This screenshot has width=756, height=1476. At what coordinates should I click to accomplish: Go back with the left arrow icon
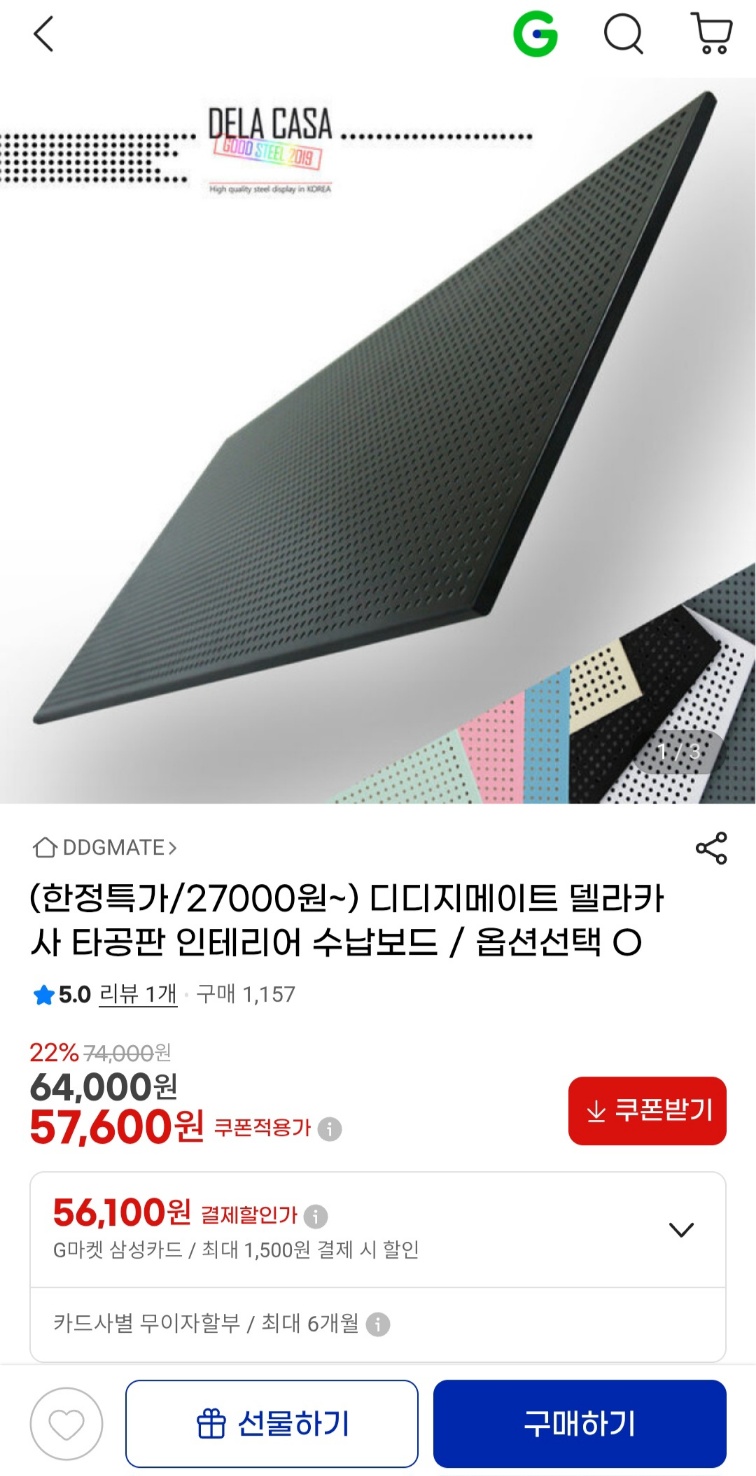pos(43,35)
